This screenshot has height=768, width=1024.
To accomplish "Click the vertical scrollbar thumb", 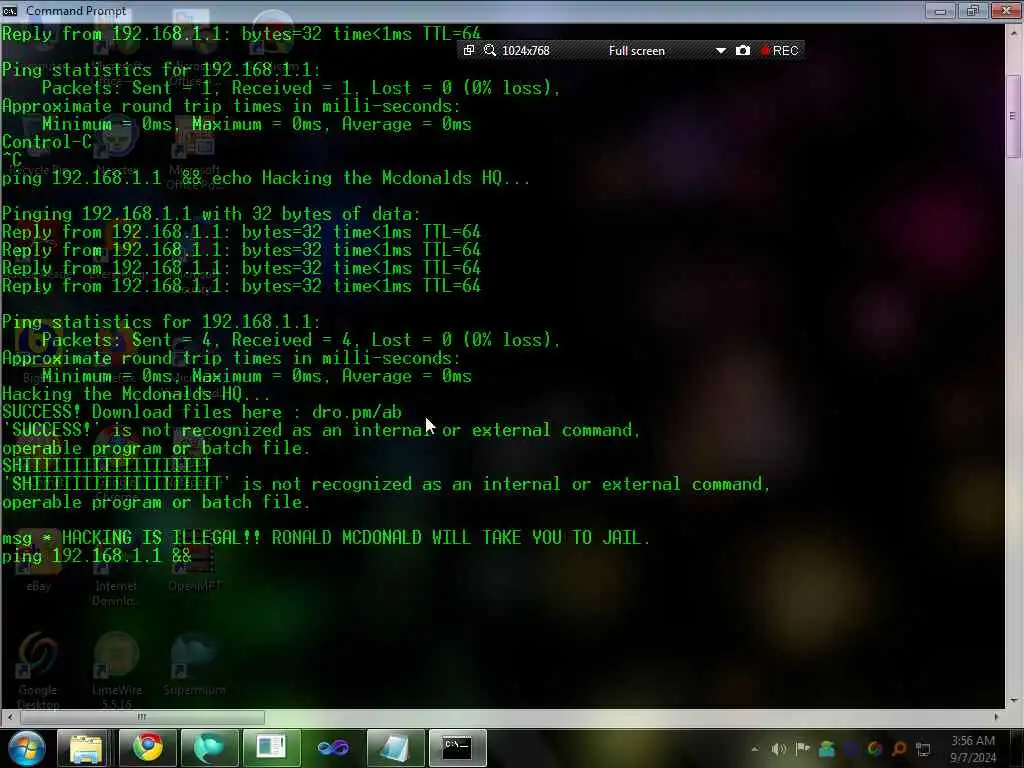I will [x=1013, y=116].
